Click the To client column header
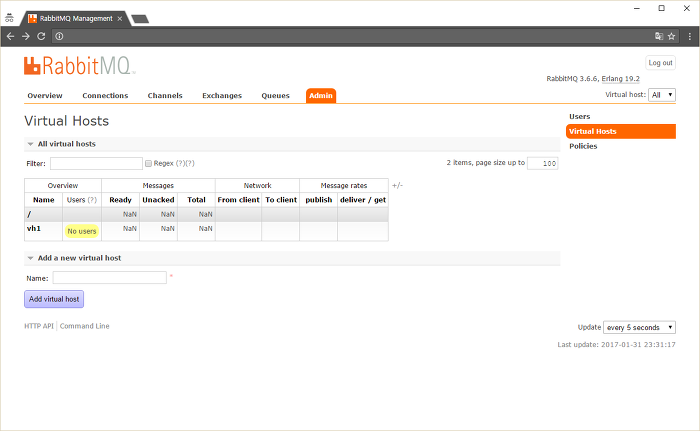This screenshot has height=431, width=700. pos(281,200)
